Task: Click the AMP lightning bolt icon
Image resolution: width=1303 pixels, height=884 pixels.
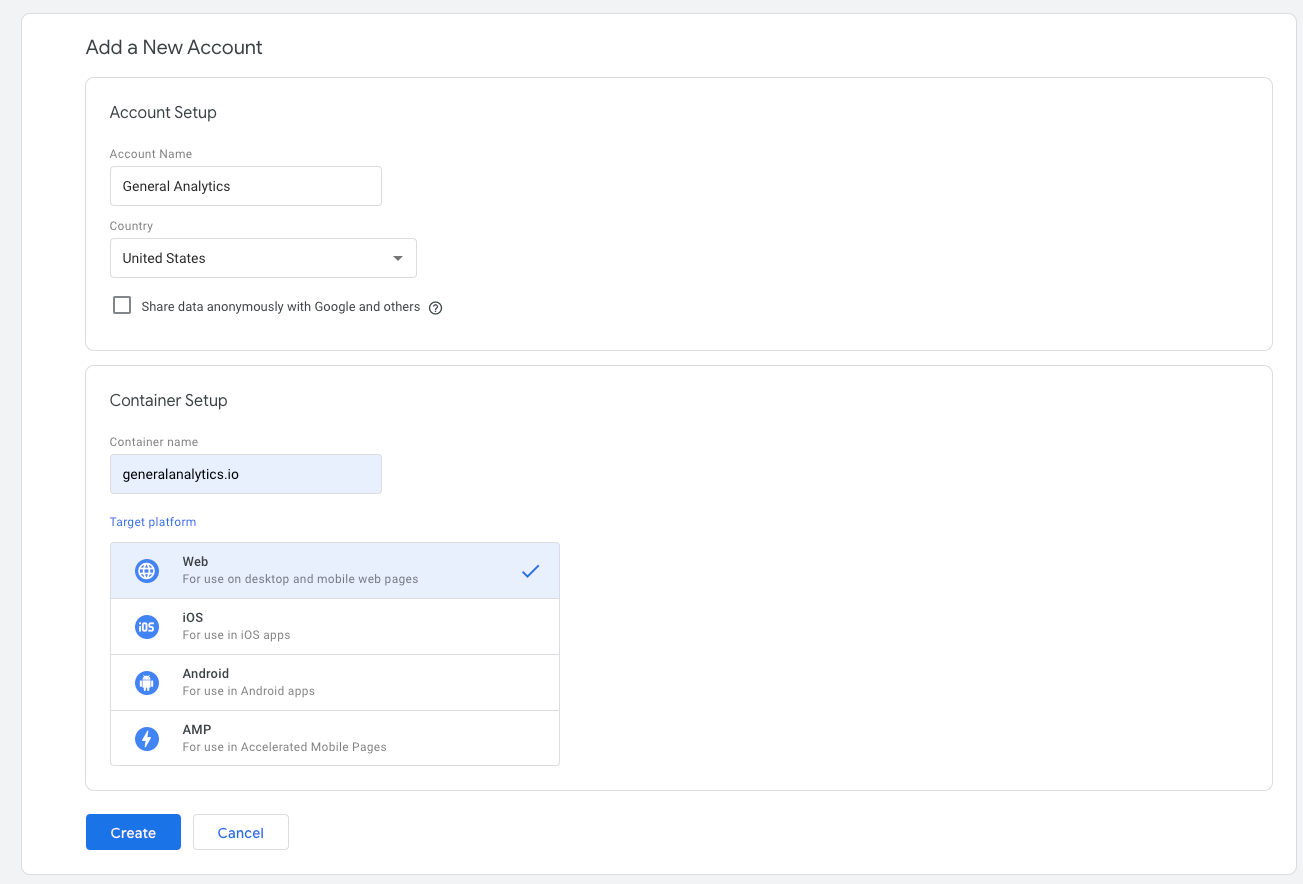Action: [147, 739]
